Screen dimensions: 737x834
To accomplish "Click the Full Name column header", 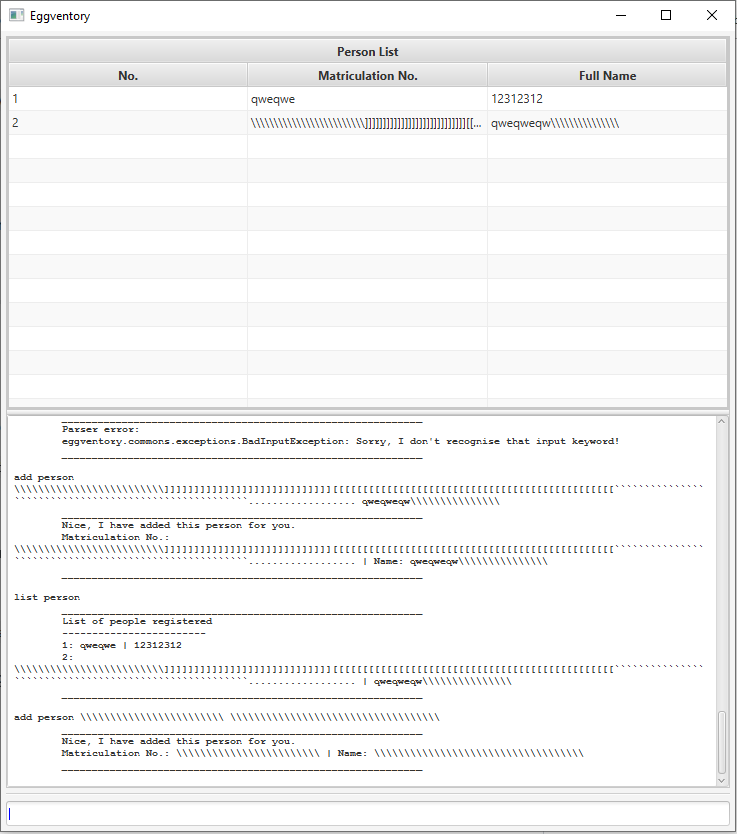I will (607, 76).
